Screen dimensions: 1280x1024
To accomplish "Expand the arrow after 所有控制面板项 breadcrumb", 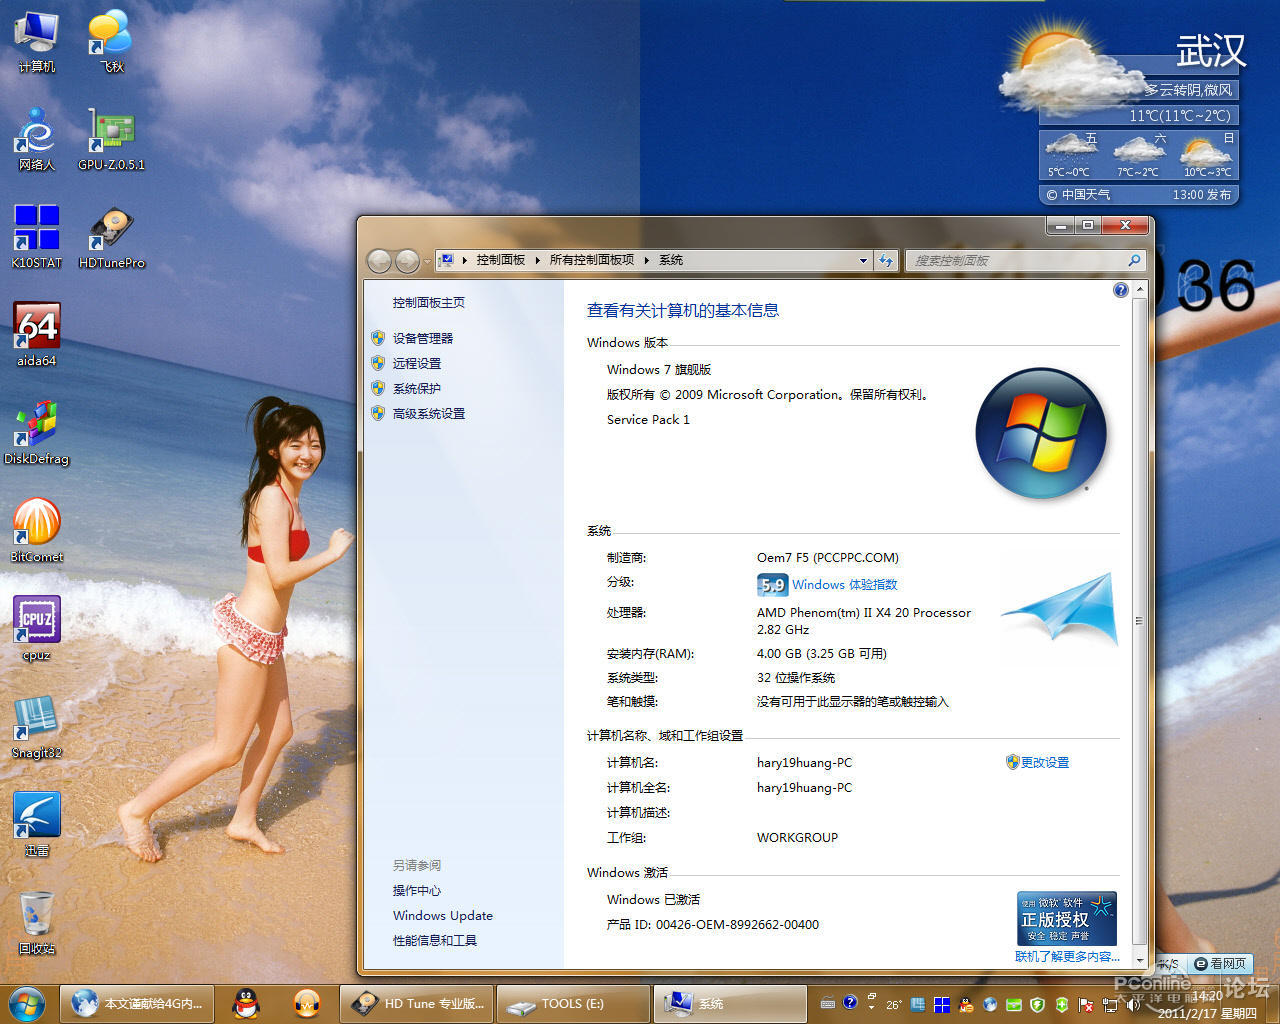I will [647, 260].
